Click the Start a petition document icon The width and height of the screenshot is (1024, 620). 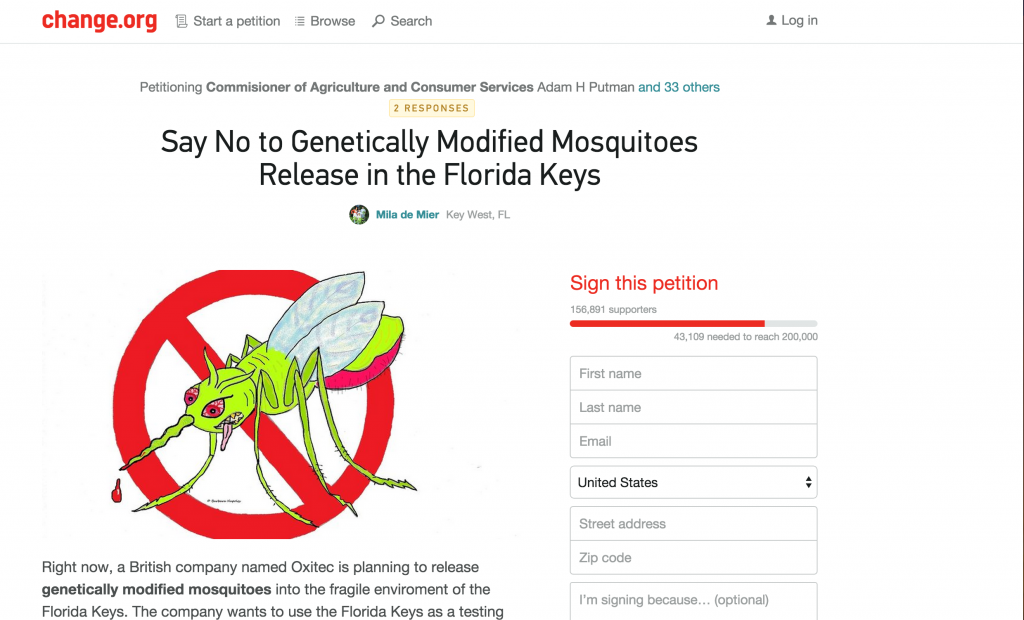coord(181,21)
